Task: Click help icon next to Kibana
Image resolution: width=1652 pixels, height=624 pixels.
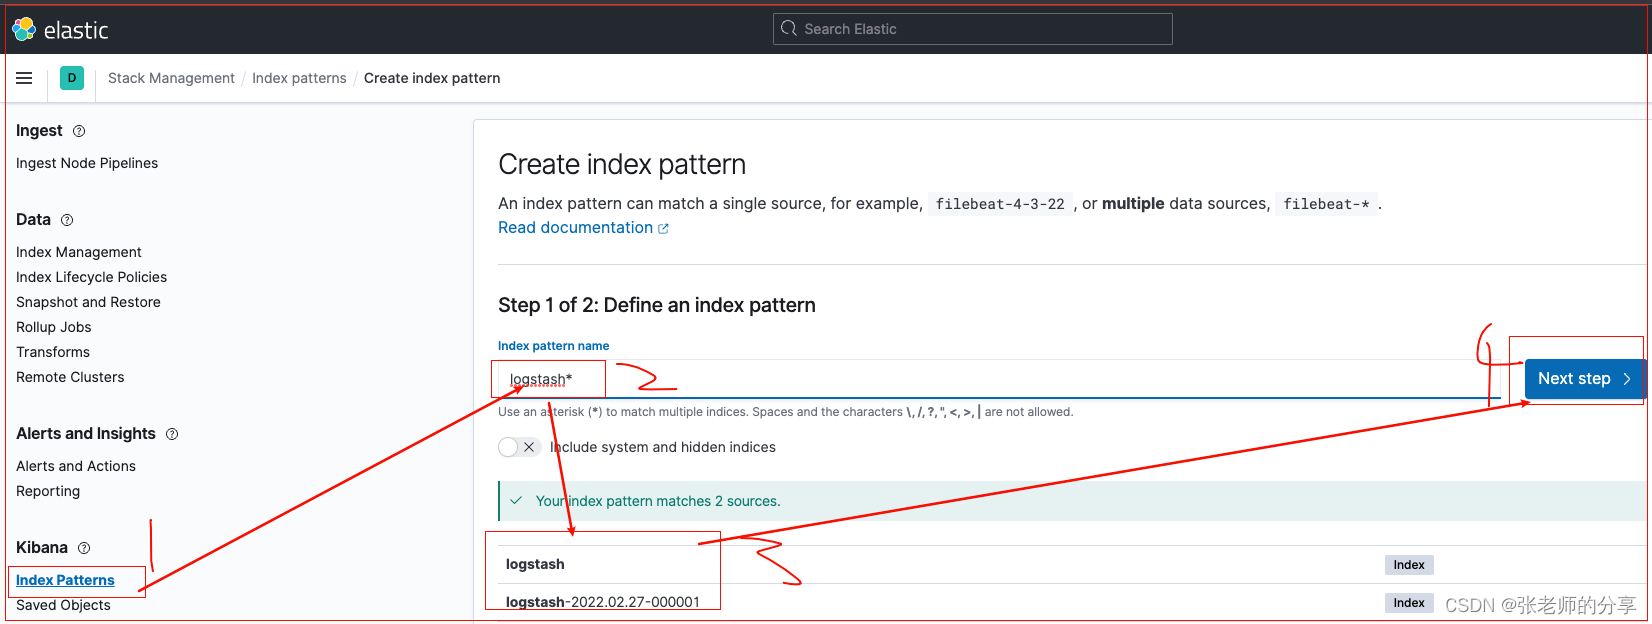Action: pyautogui.click(x=84, y=548)
